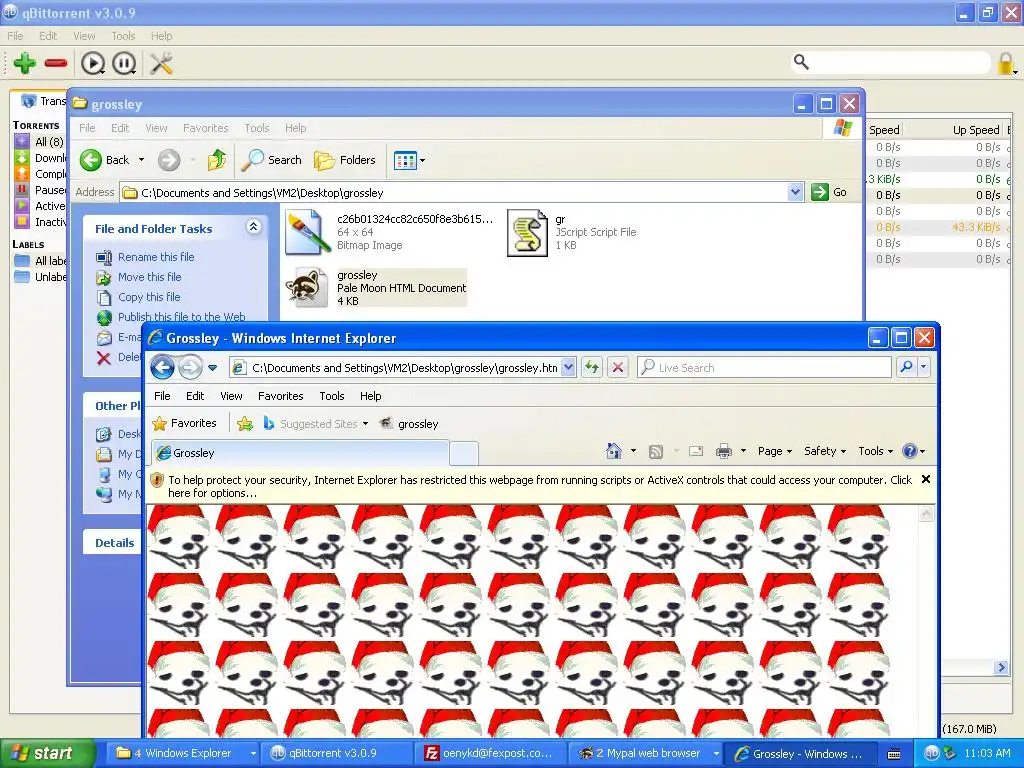This screenshot has height=768, width=1024.
Task: Click the IE Print icon
Action: [724, 451]
